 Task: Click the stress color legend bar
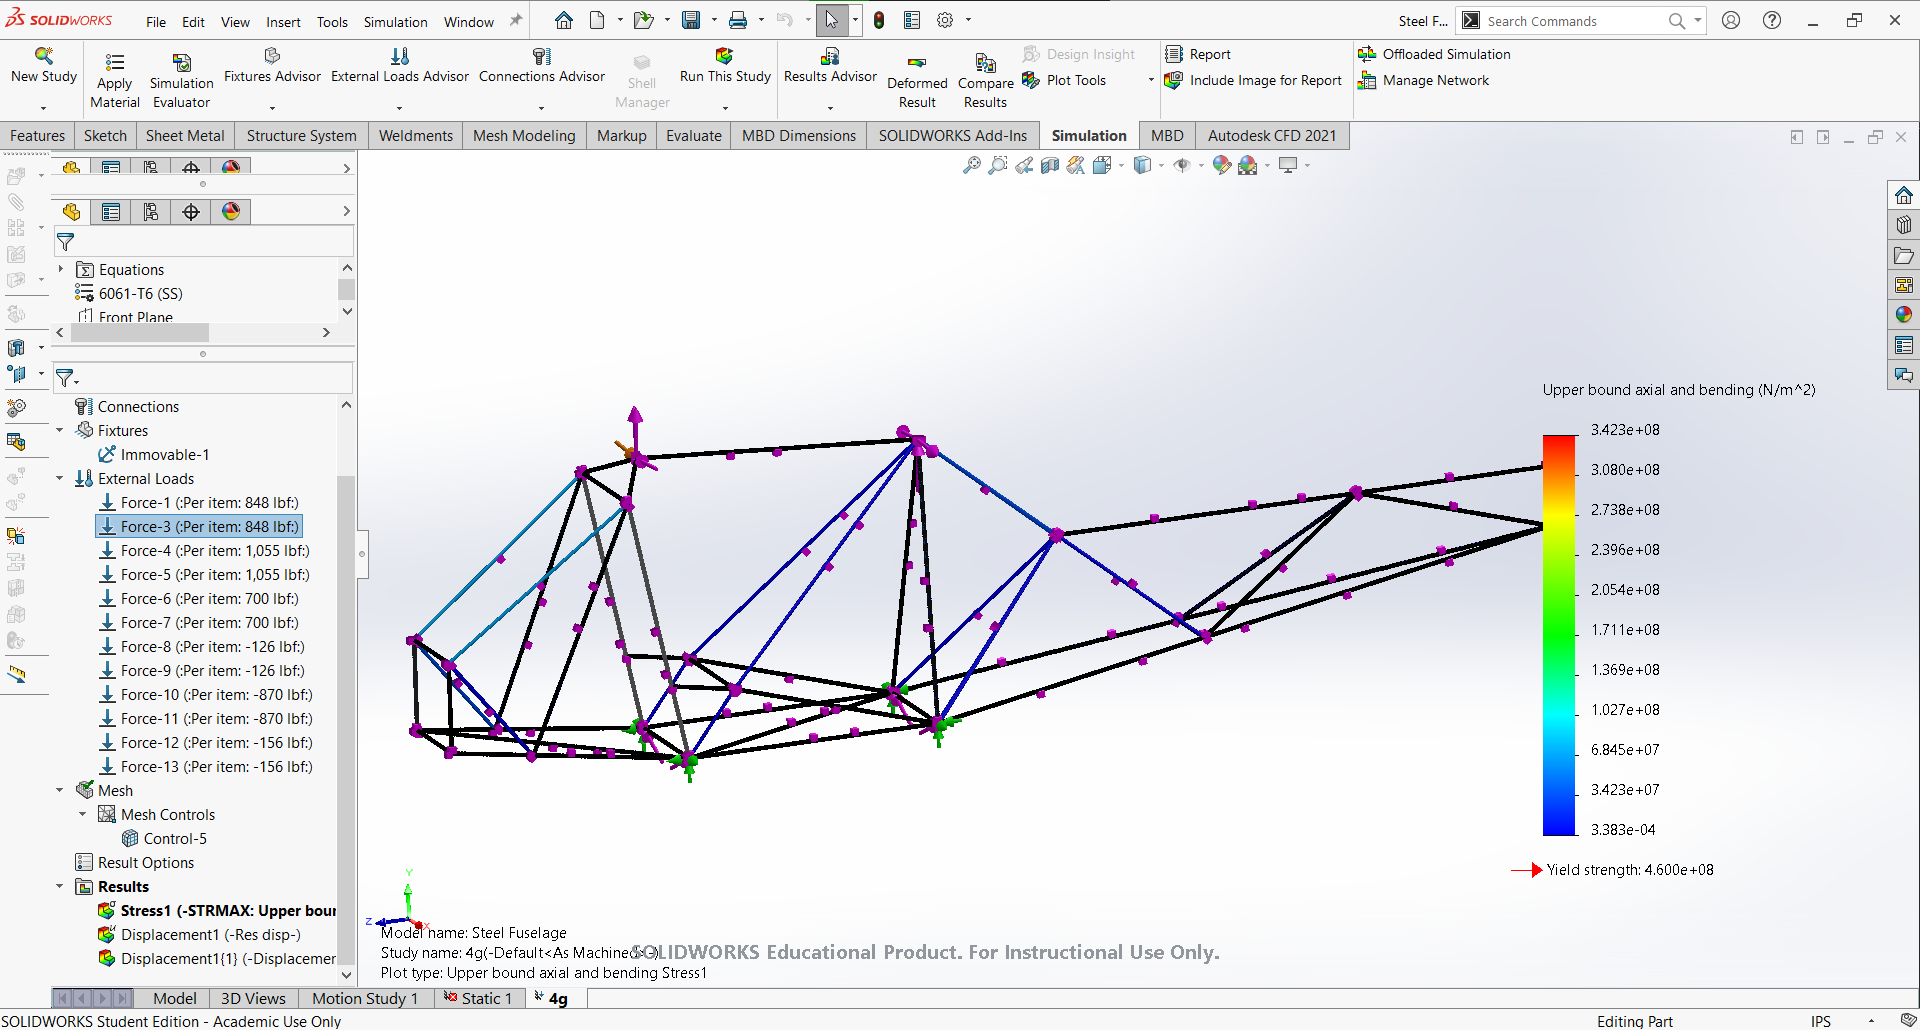click(1559, 634)
